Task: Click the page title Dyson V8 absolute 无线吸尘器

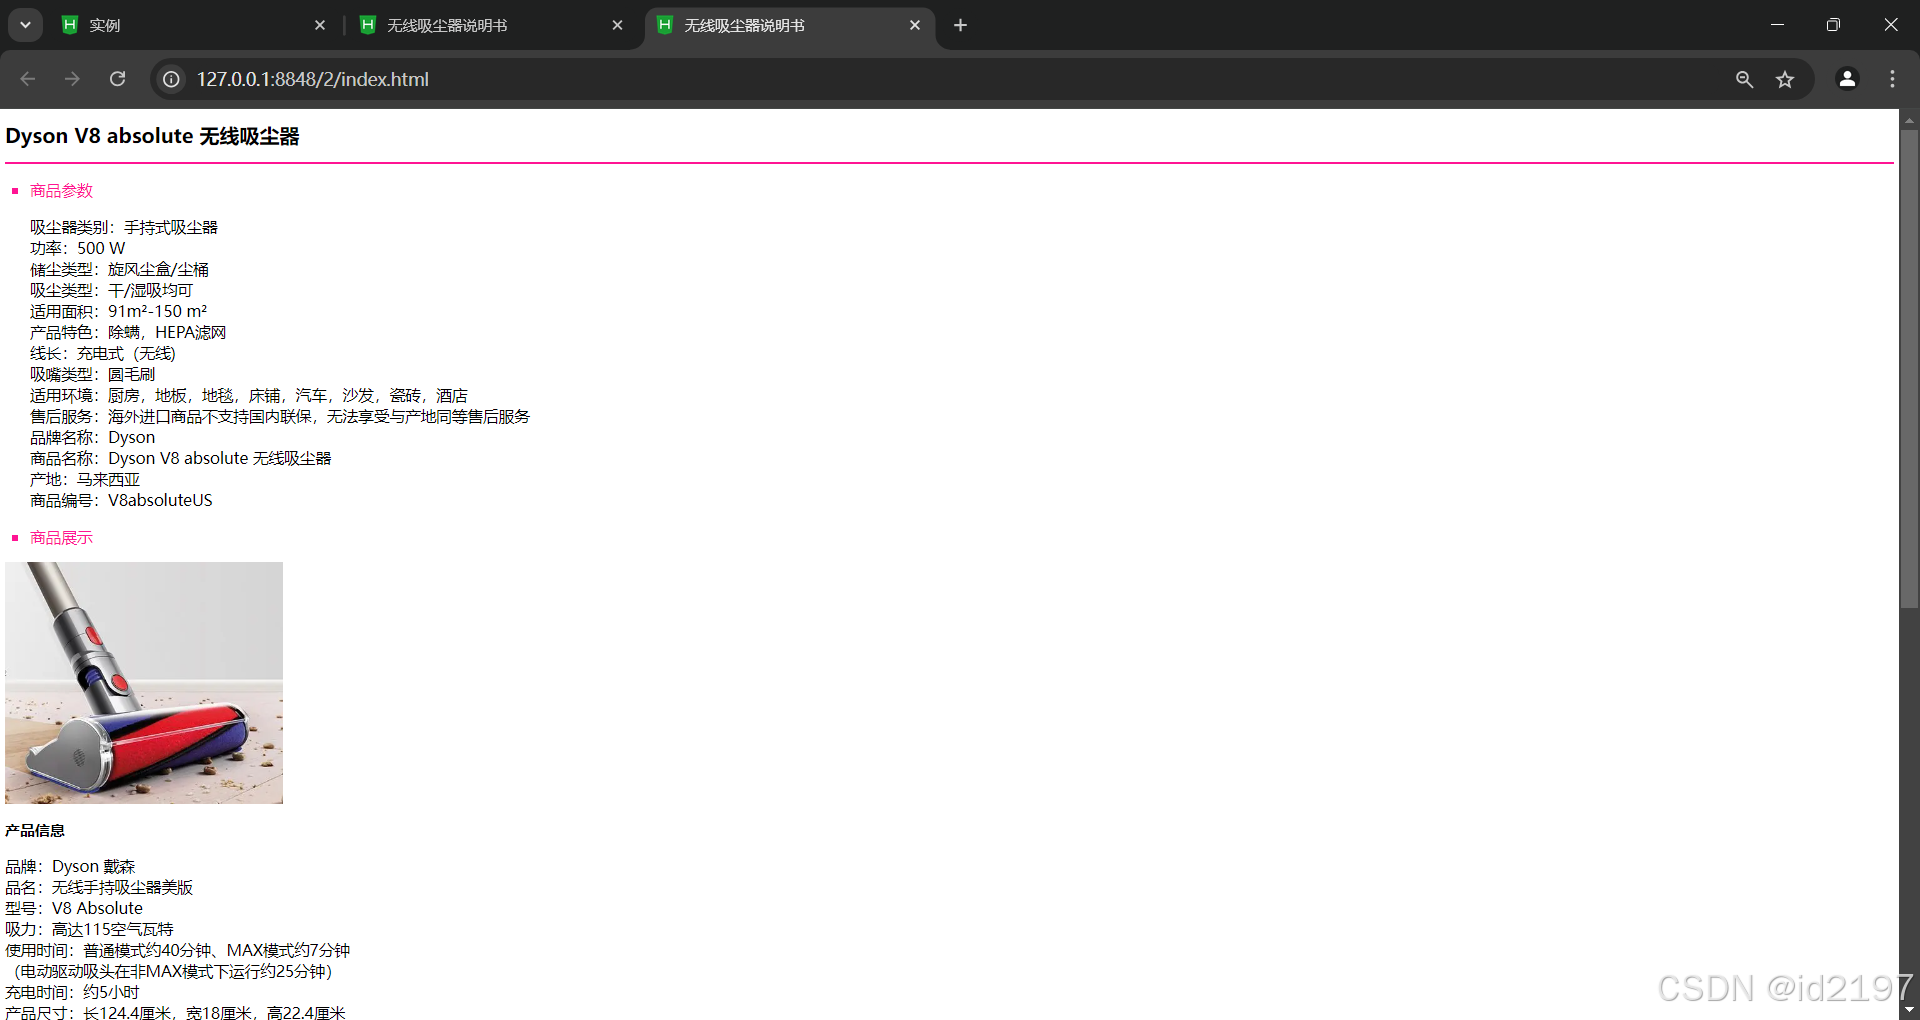Action: coord(152,136)
